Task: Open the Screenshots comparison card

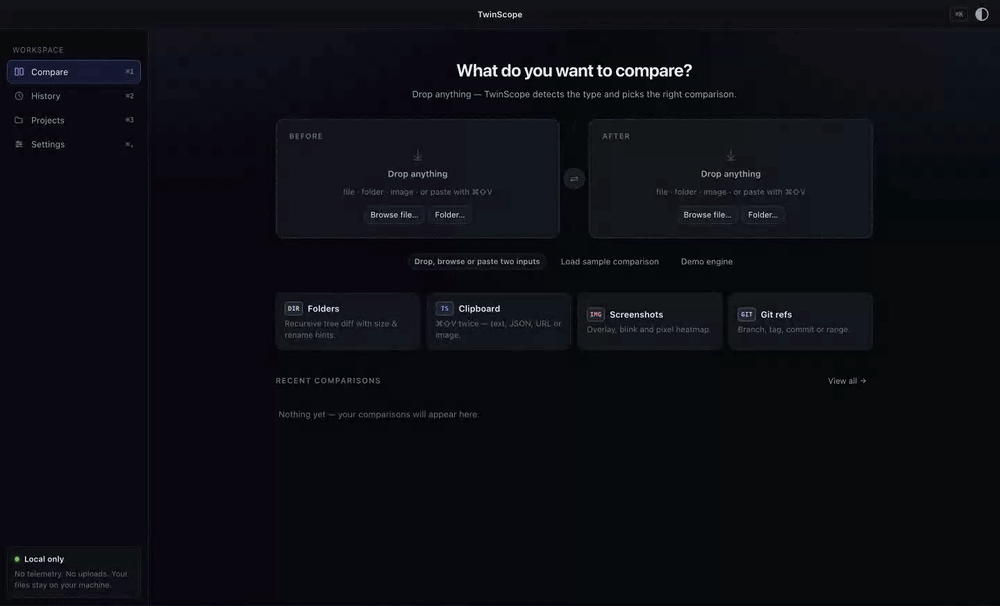Action: point(650,321)
